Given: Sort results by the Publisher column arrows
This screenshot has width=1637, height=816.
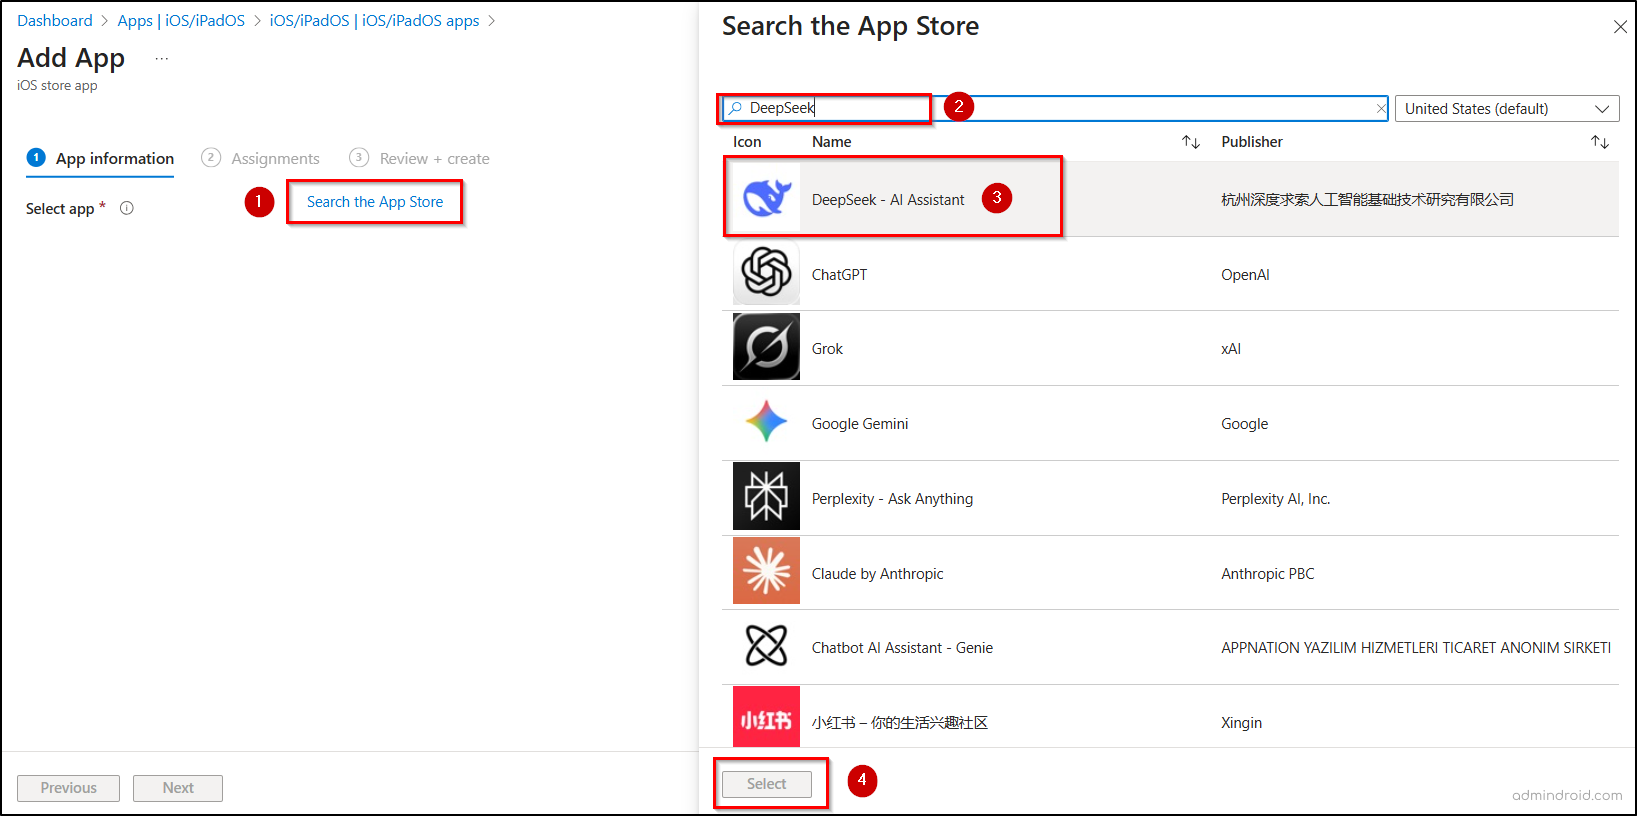Looking at the screenshot, I should click(1599, 142).
